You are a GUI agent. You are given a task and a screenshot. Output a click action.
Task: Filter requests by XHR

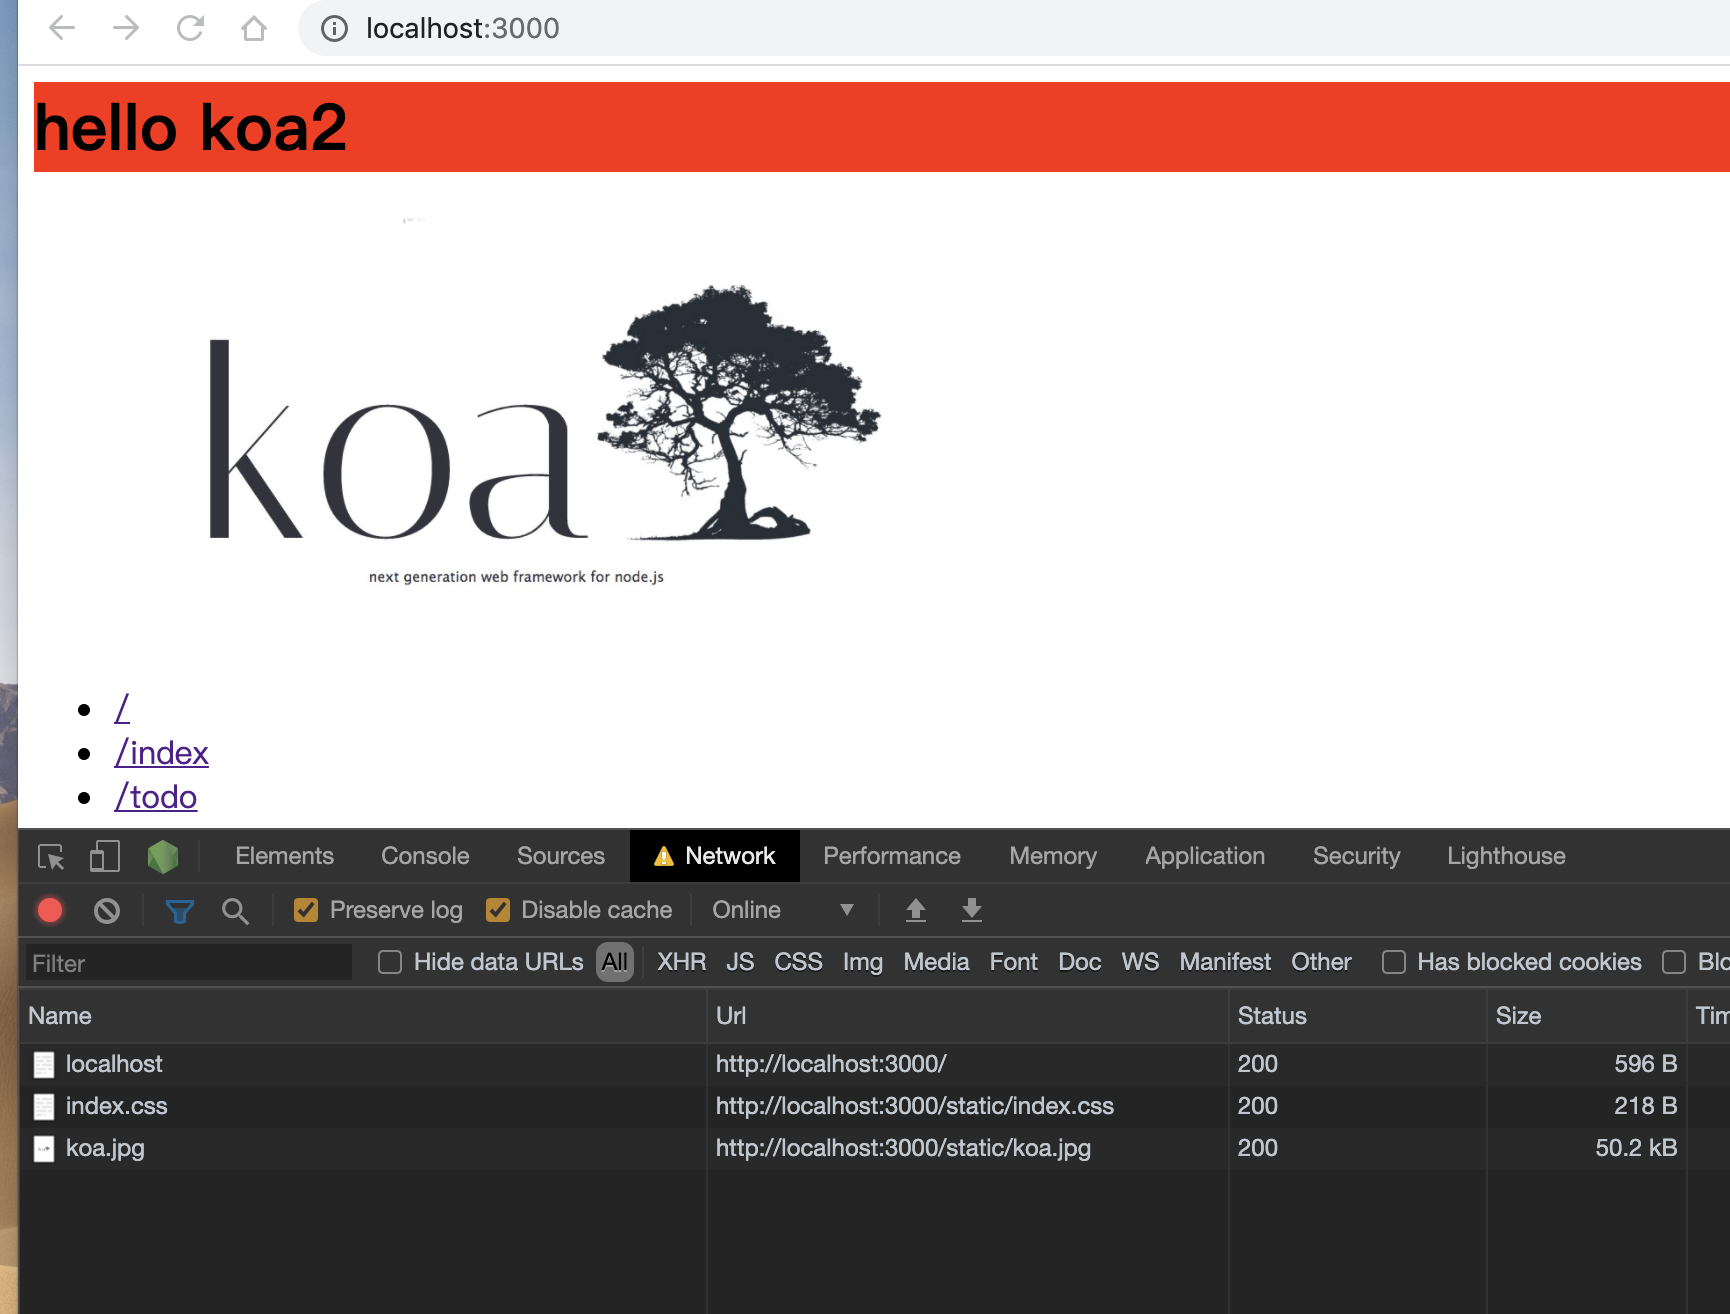tap(682, 962)
